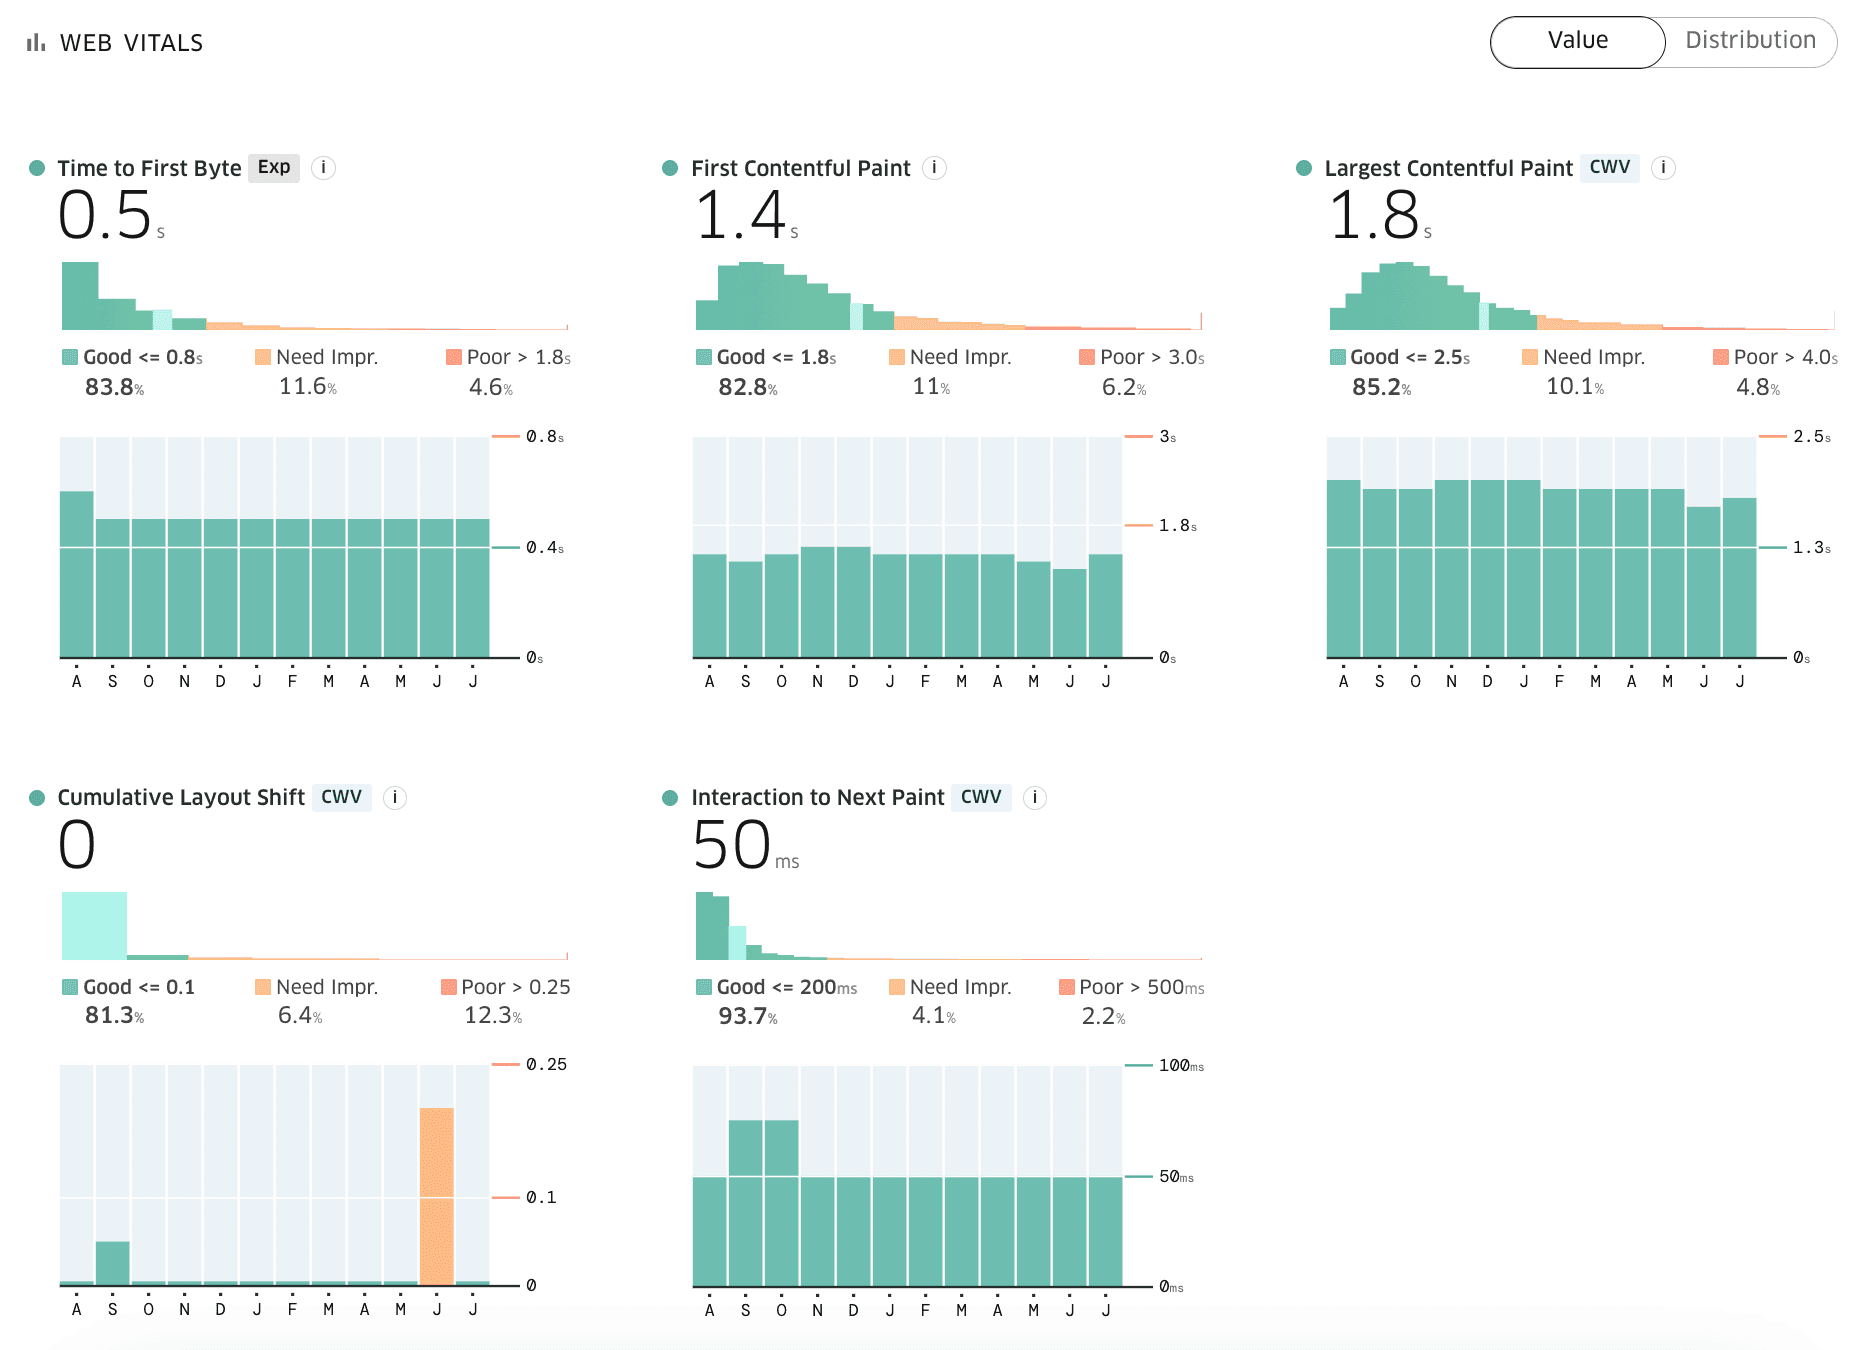The image size is (1874, 1350).
Task: Click the Cumulative Layout Shift title
Action: point(181,798)
